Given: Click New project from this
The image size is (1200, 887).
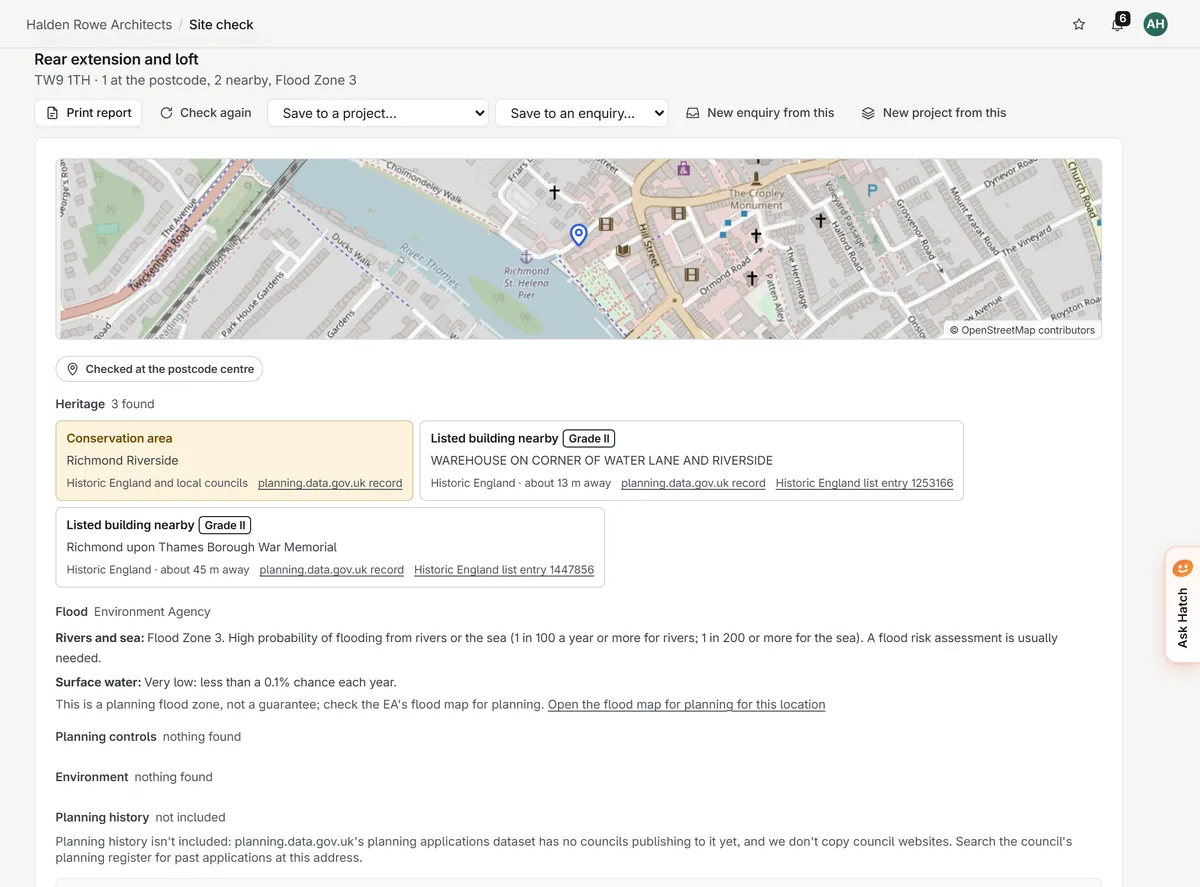Looking at the screenshot, I should click(x=934, y=113).
